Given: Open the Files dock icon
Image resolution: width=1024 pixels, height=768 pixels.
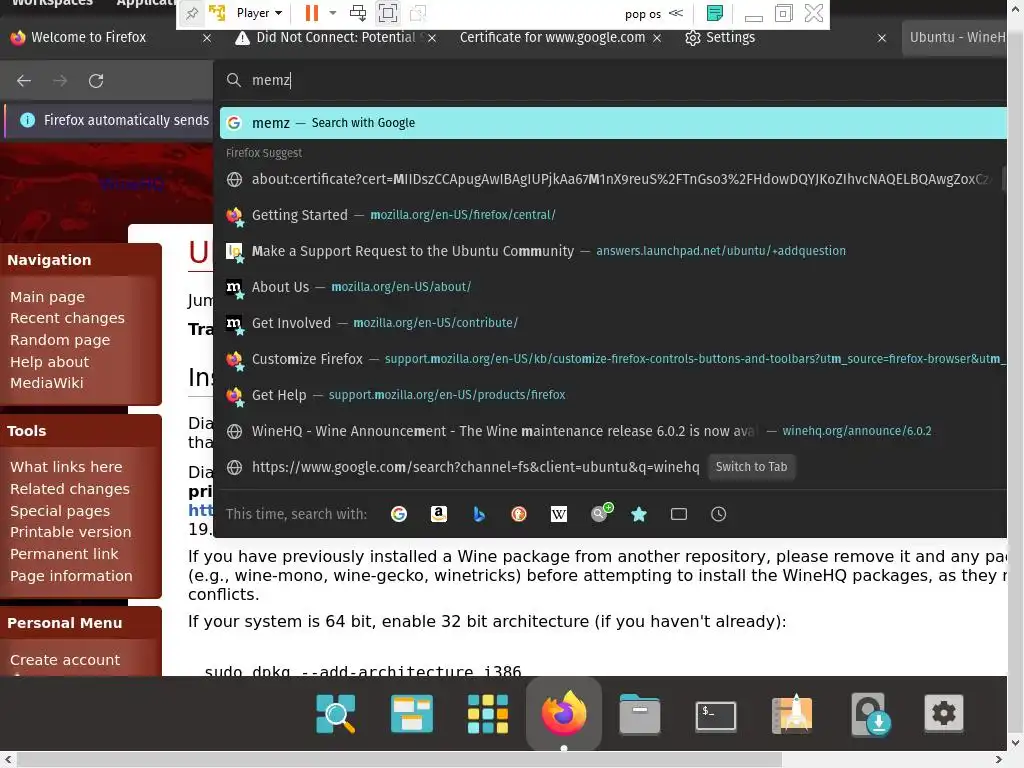Looking at the screenshot, I should (x=639, y=714).
